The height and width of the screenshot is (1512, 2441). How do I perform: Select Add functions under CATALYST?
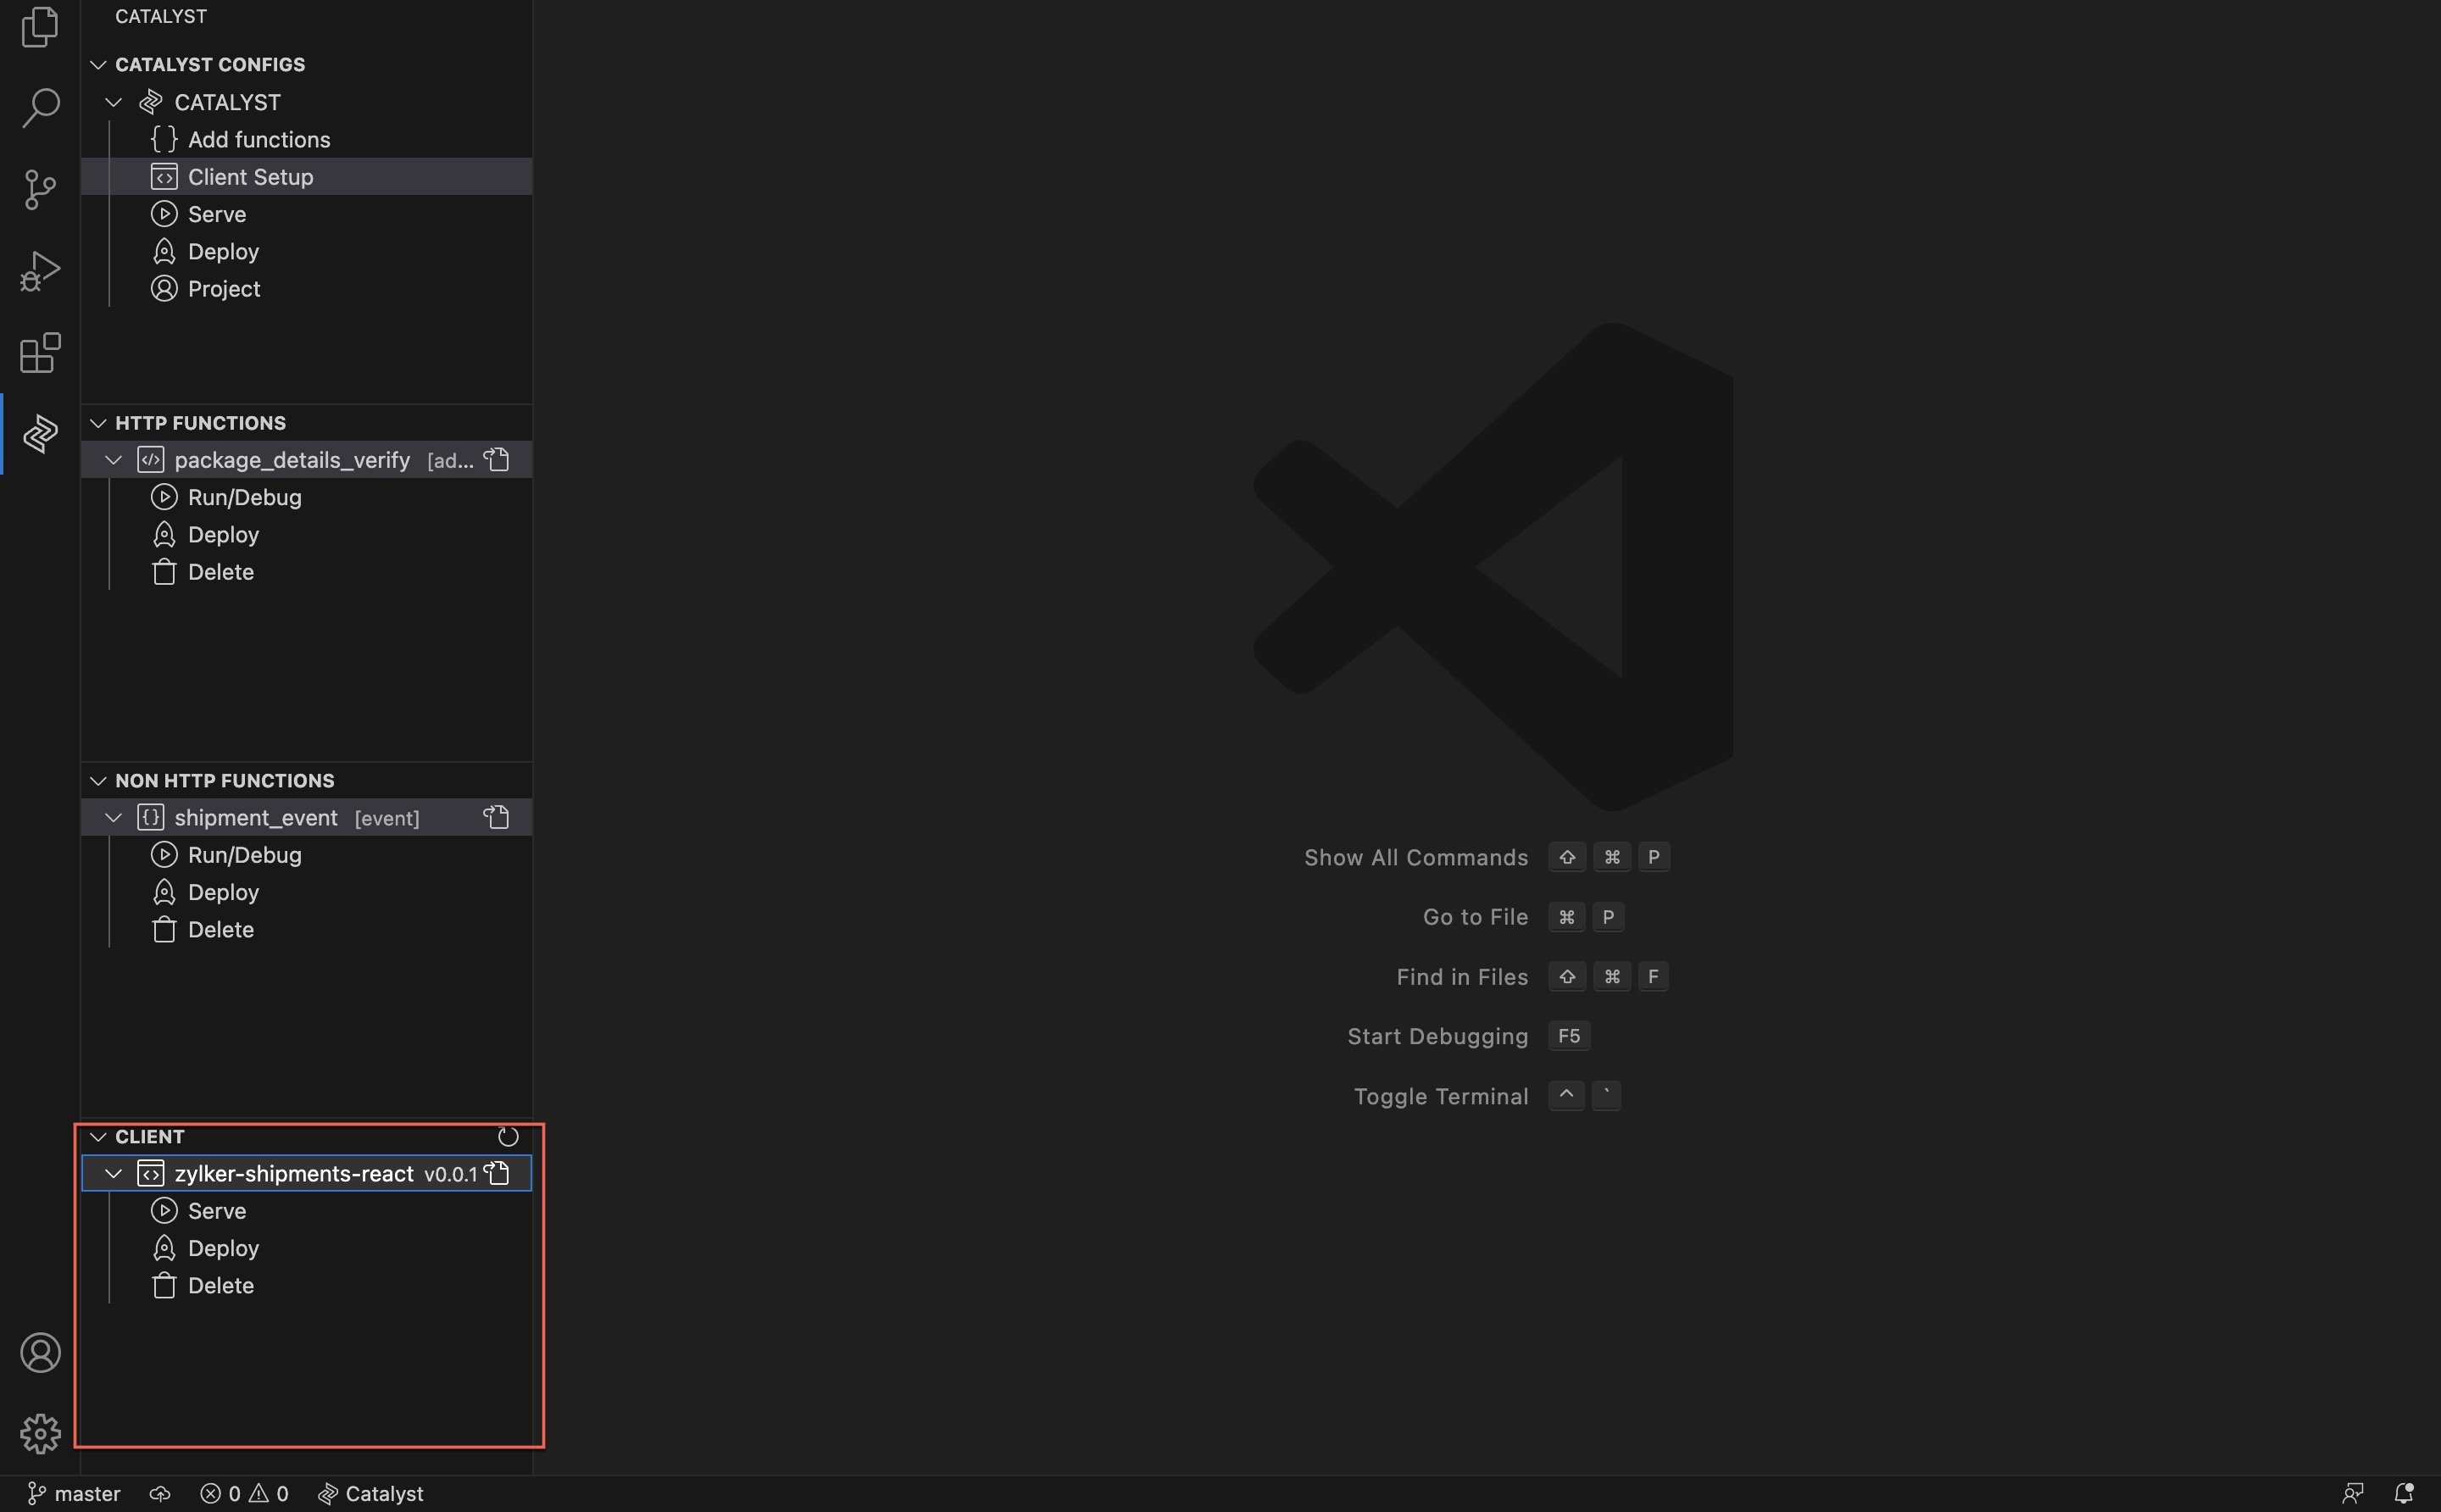coord(258,140)
